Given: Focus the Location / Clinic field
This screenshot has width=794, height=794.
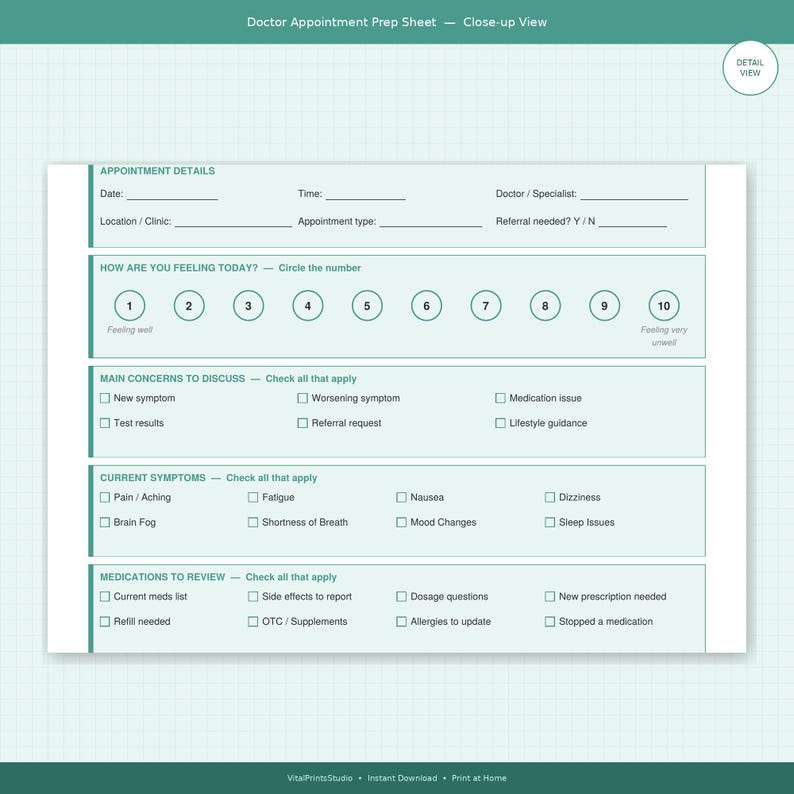Looking at the screenshot, I should (x=233, y=223).
